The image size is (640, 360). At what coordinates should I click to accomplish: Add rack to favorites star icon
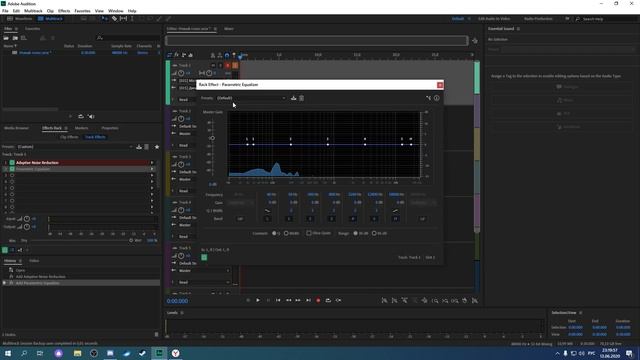tap(157, 147)
